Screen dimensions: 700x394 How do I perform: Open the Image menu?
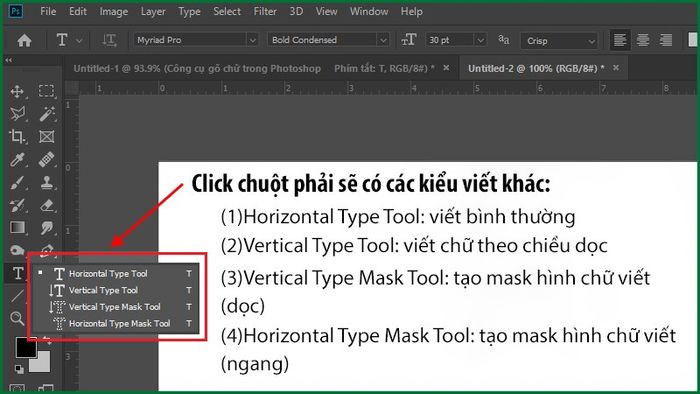pos(113,11)
